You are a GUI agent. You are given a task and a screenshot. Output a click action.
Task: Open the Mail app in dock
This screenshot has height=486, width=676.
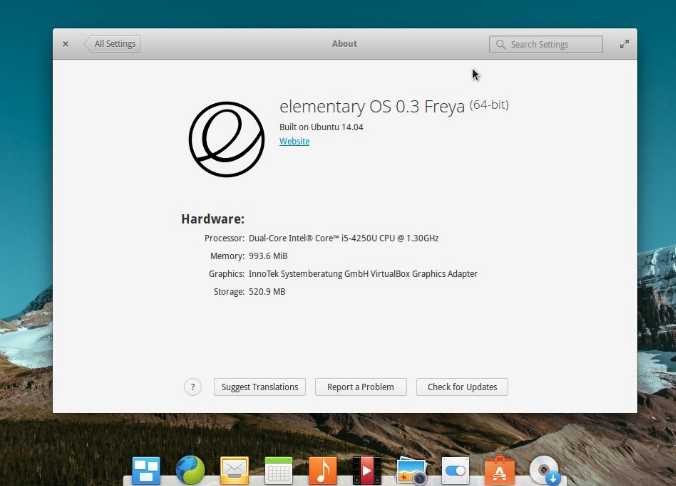click(x=234, y=470)
